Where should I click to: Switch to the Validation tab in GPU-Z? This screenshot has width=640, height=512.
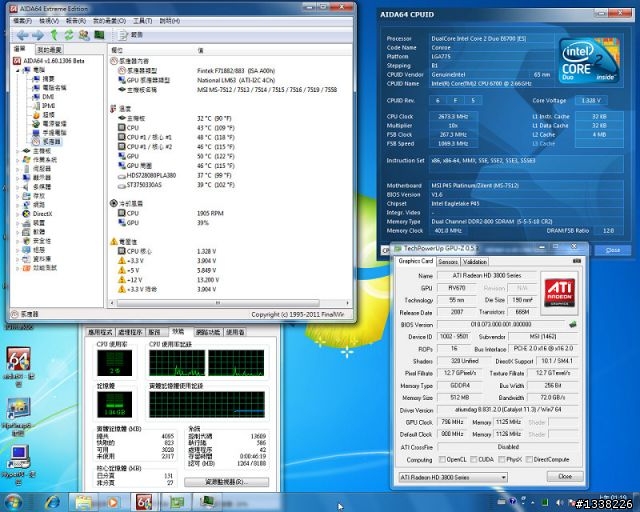point(474,262)
